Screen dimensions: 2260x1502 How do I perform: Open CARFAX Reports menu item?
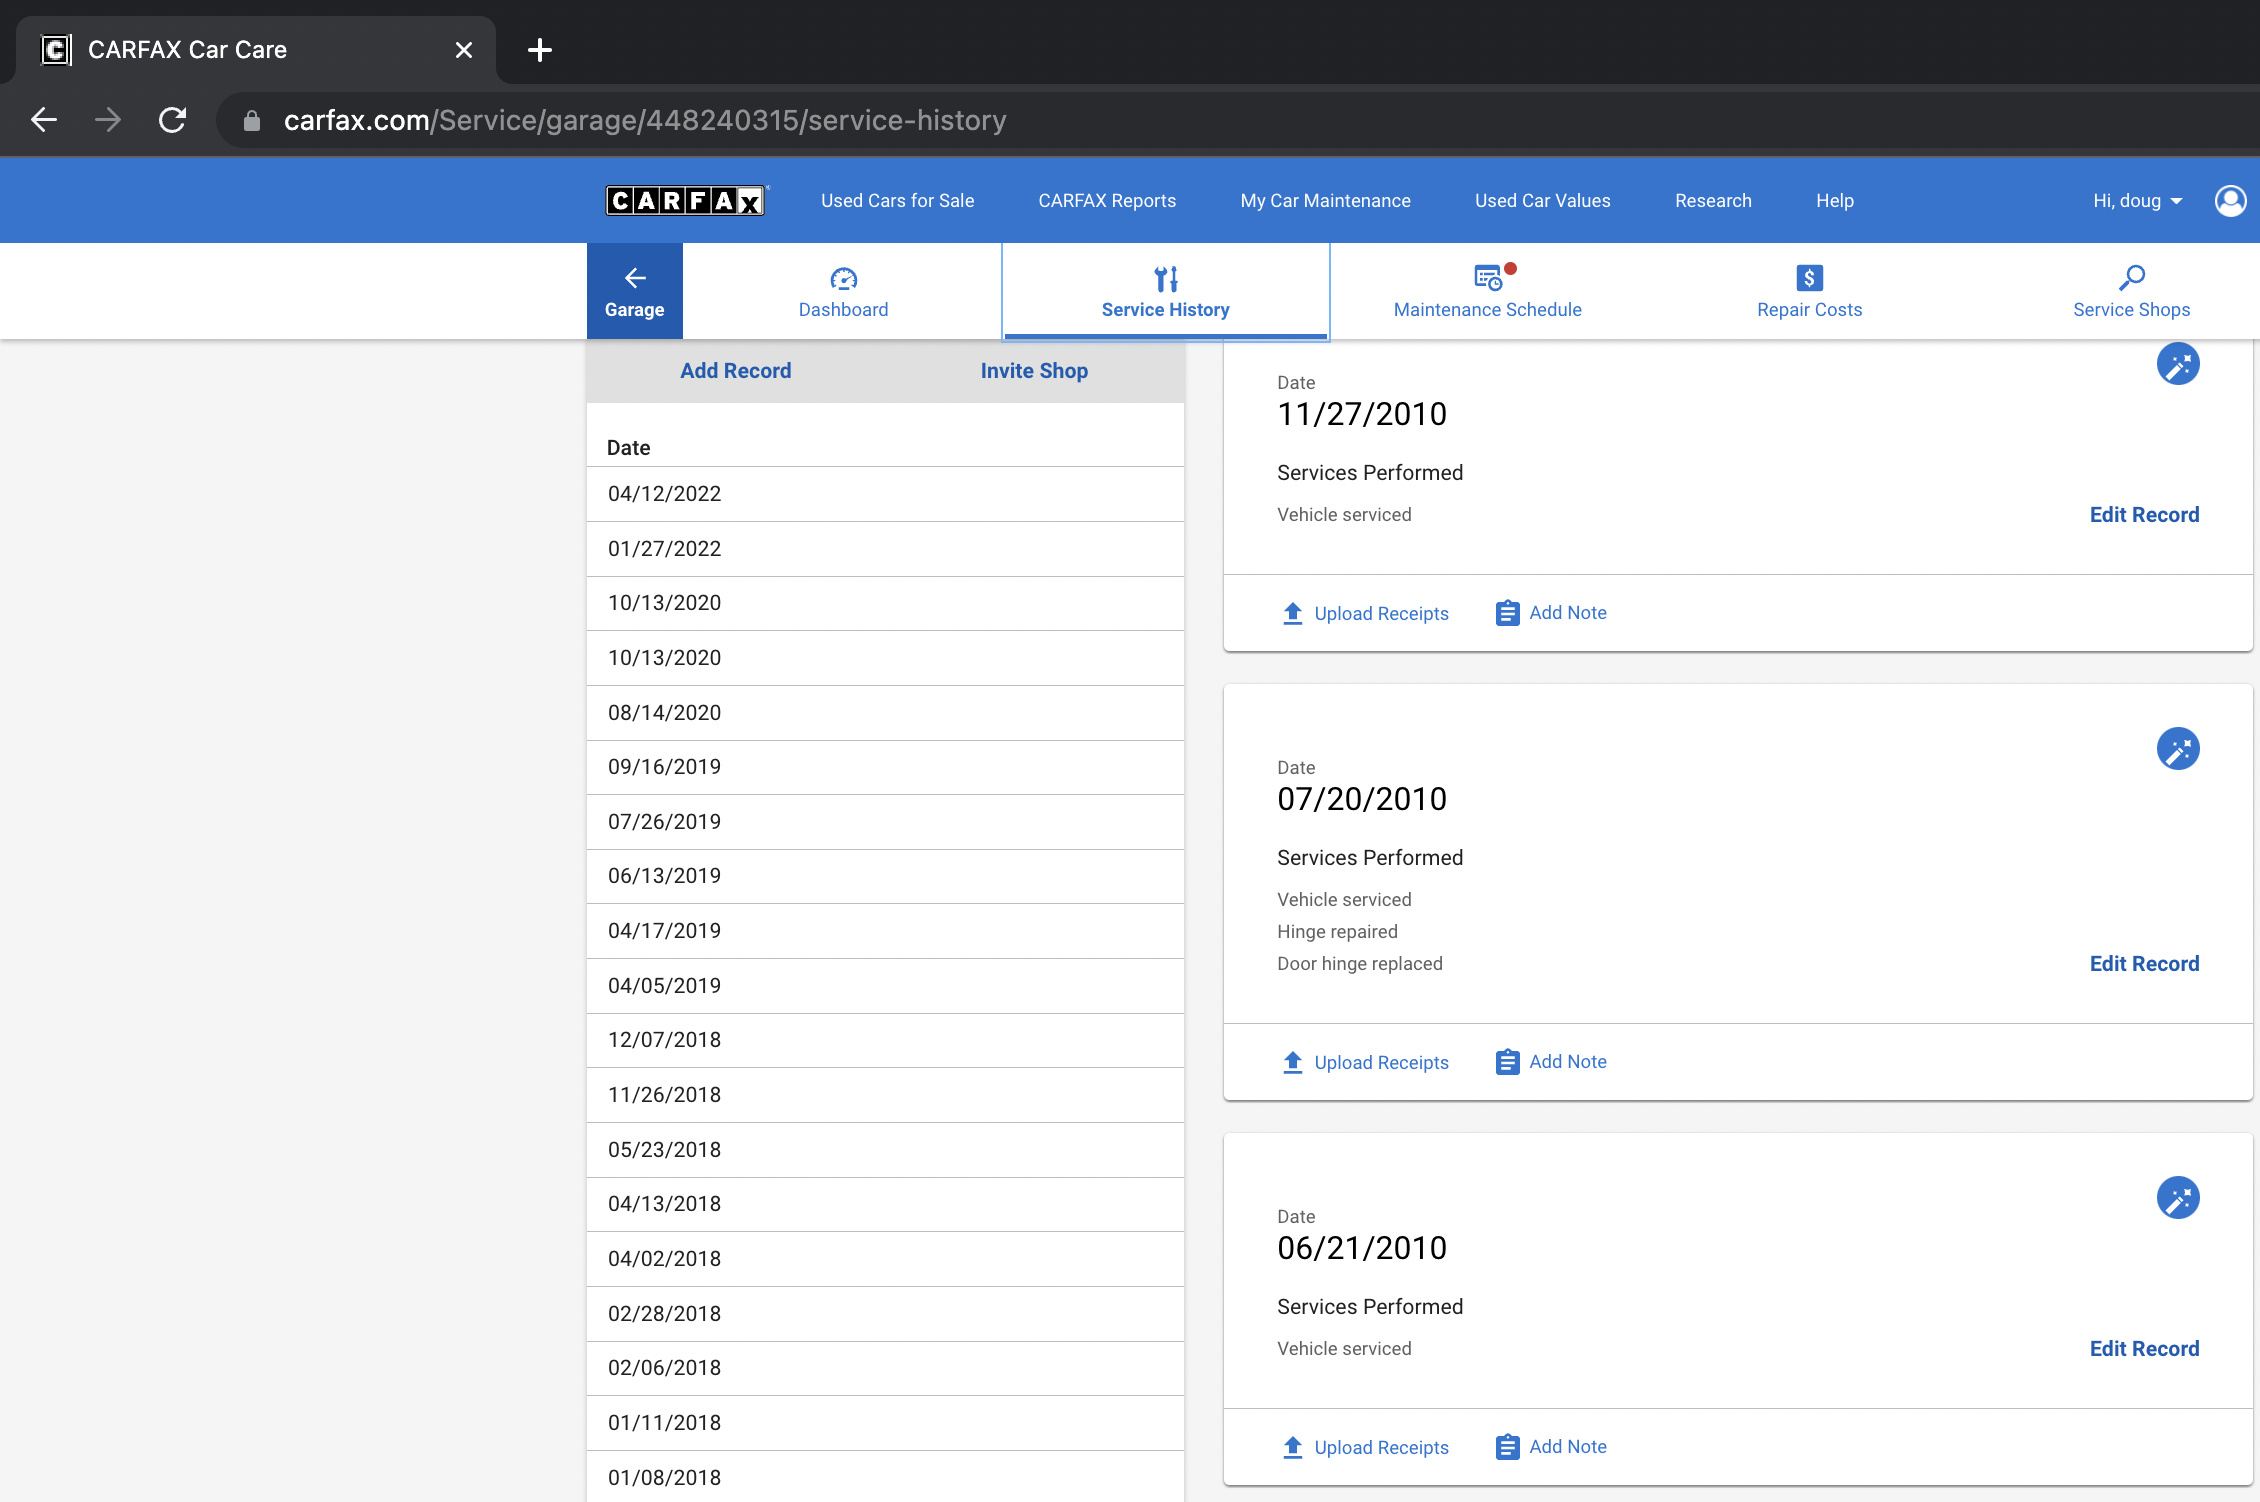click(1107, 201)
